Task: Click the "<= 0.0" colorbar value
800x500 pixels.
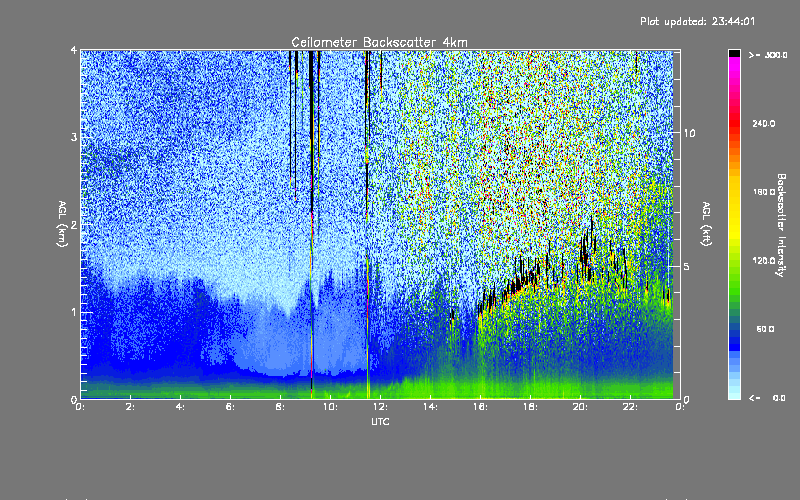Action: coord(767,397)
